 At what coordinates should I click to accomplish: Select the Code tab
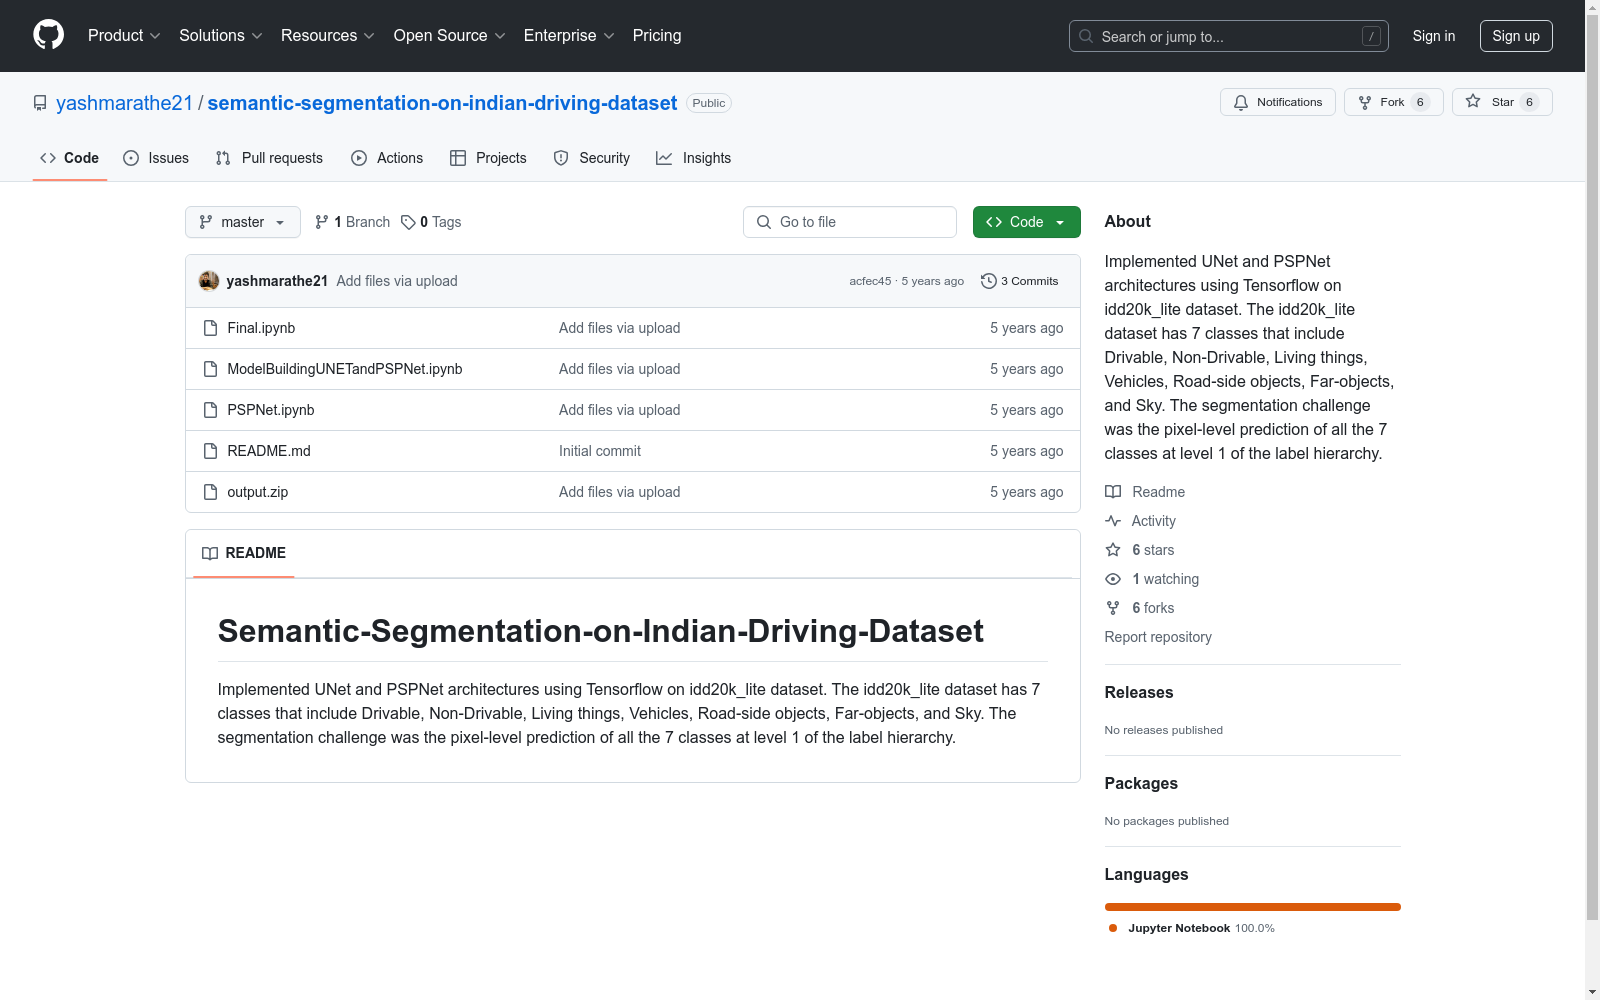click(70, 158)
